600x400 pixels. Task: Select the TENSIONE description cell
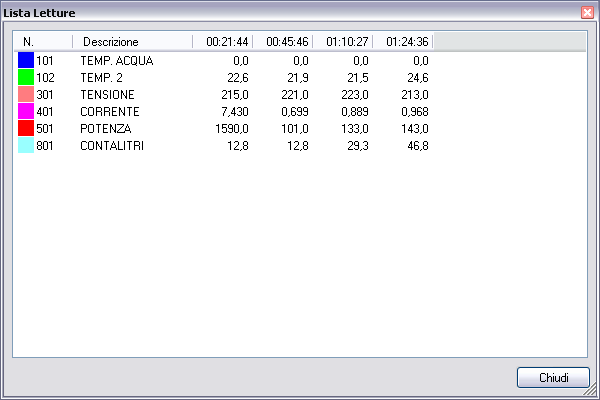(x=106, y=95)
